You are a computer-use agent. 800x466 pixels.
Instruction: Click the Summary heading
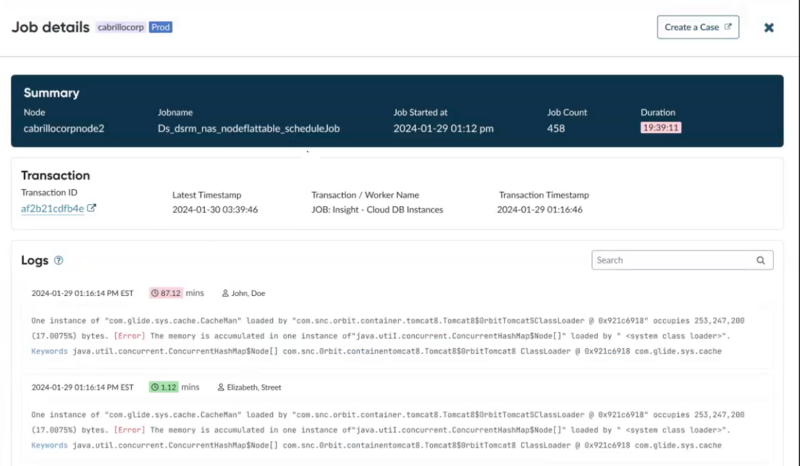(x=52, y=93)
